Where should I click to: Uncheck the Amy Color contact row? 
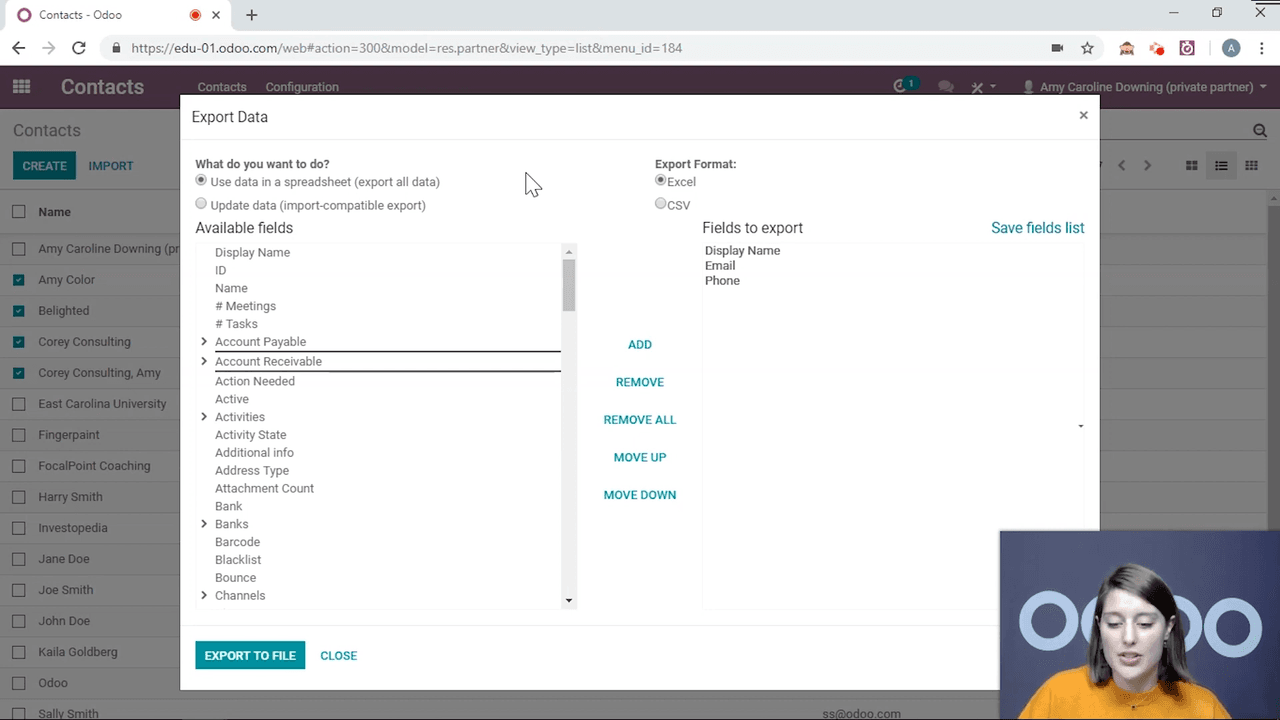17,280
